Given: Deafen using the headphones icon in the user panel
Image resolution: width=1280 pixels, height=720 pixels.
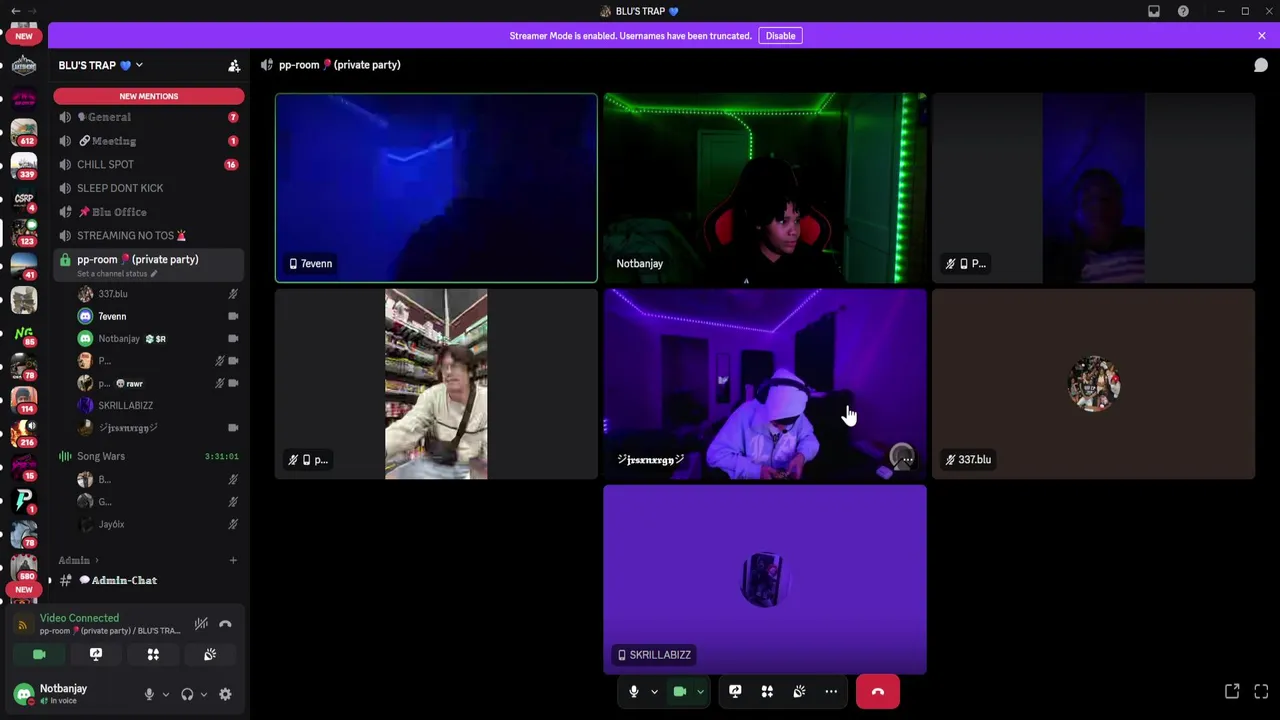Looking at the screenshot, I should tap(187, 694).
